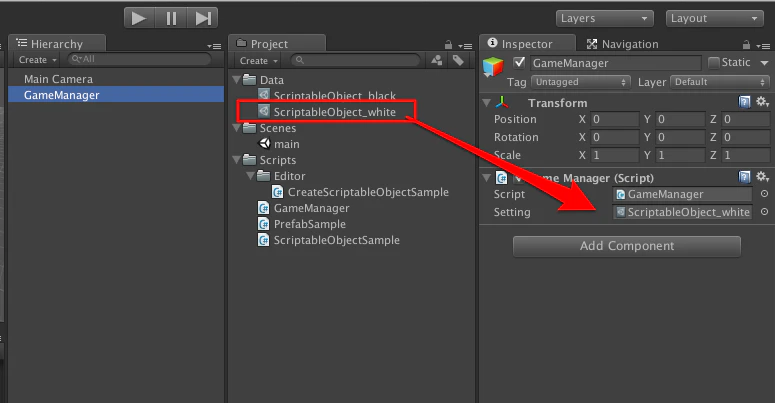Switch to the Navigation tab
Viewport: 775px width, 403px height.
click(x=623, y=44)
